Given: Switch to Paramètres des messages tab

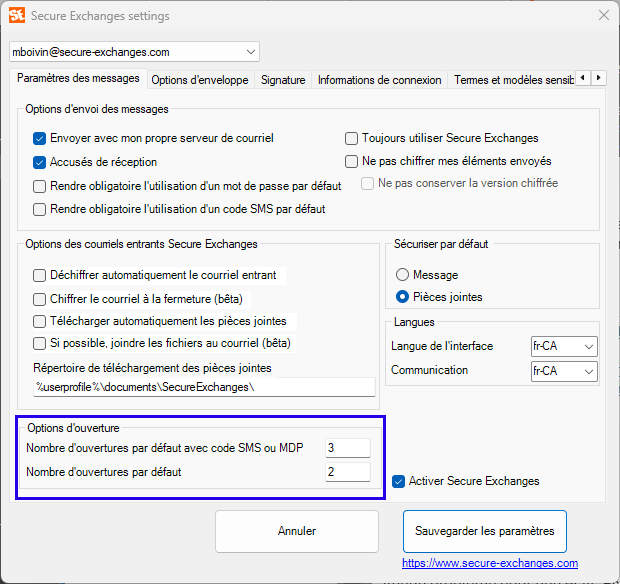Looking at the screenshot, I should [x=78, y=78].
